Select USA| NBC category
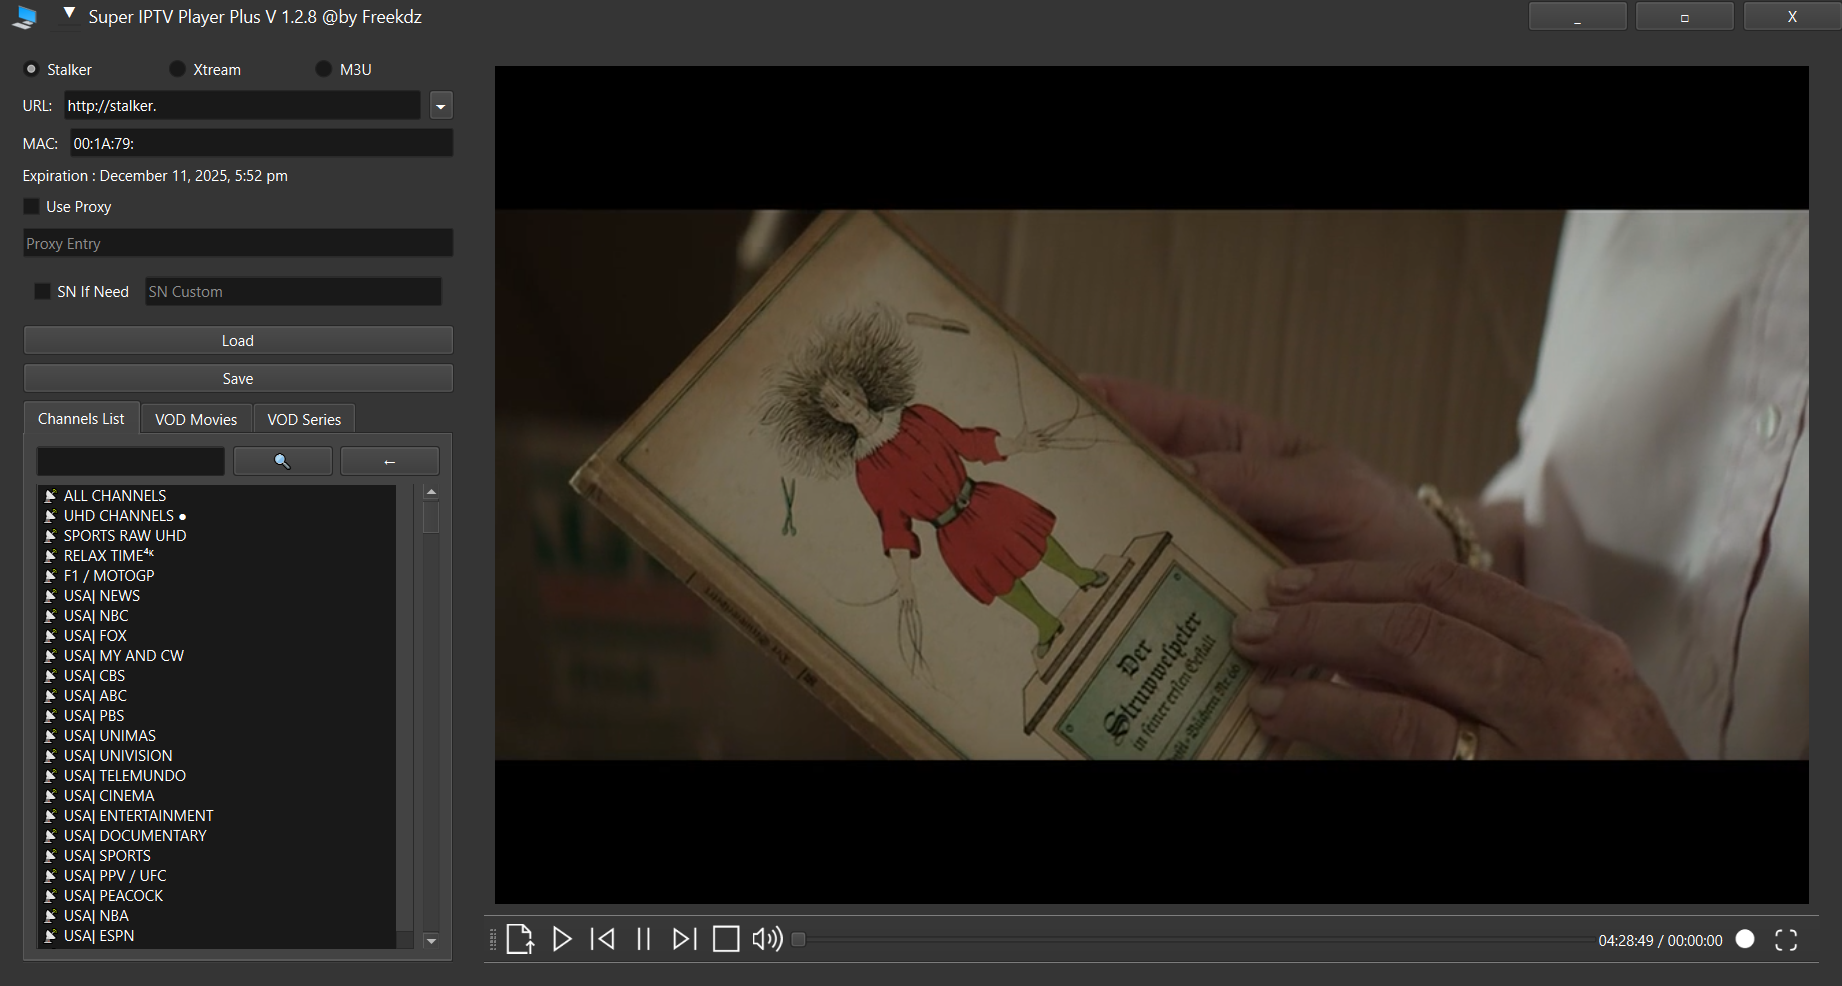Image resolution: width=1842 pixels, height=986 pixels. 96,615
